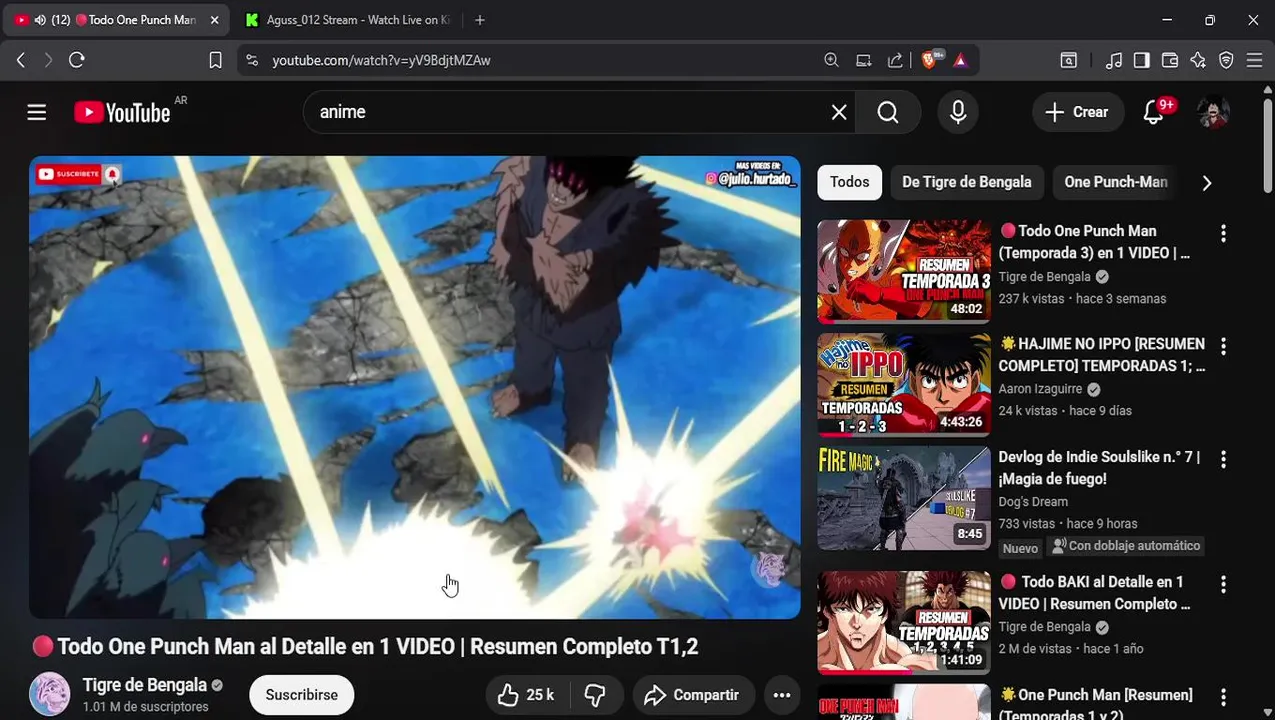Viewport: 1275px width, 720px height.
Task: Open the account avatar menu
Action: (x=1213, y=112)
